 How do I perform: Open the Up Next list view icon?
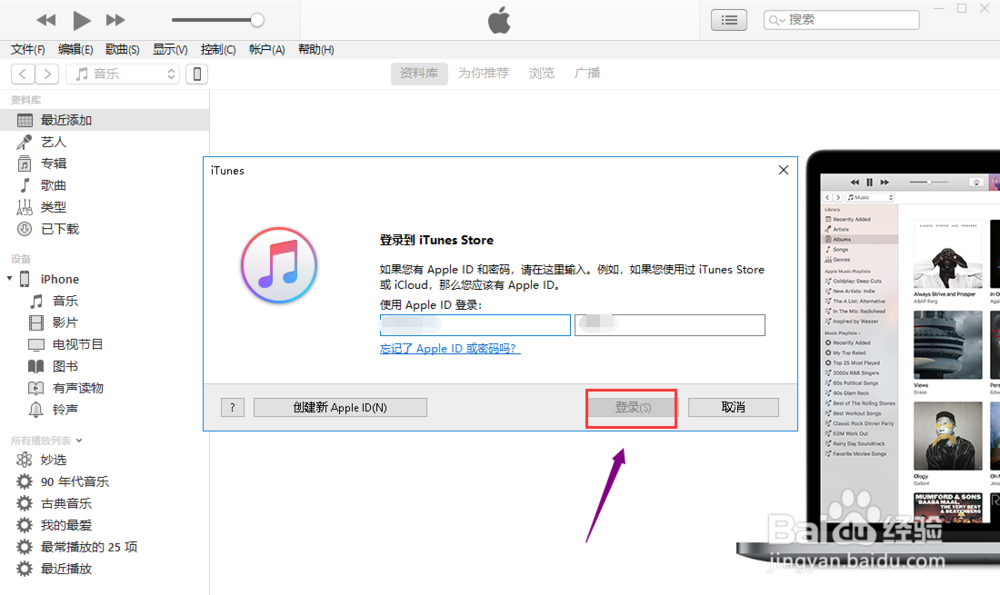pyautogui.click(x=729, y=19)
